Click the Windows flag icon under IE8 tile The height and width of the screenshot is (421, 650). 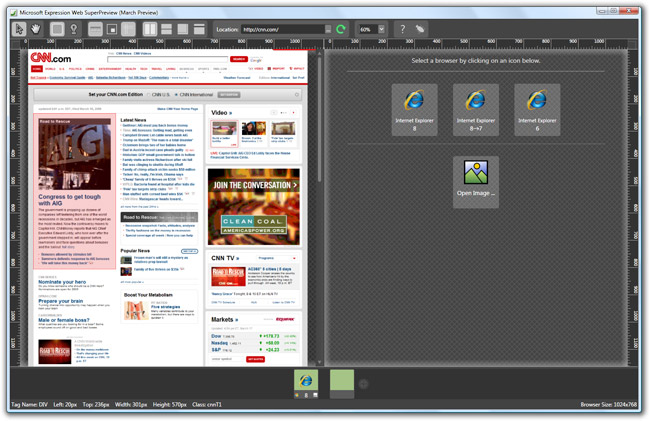coord(297,395)
